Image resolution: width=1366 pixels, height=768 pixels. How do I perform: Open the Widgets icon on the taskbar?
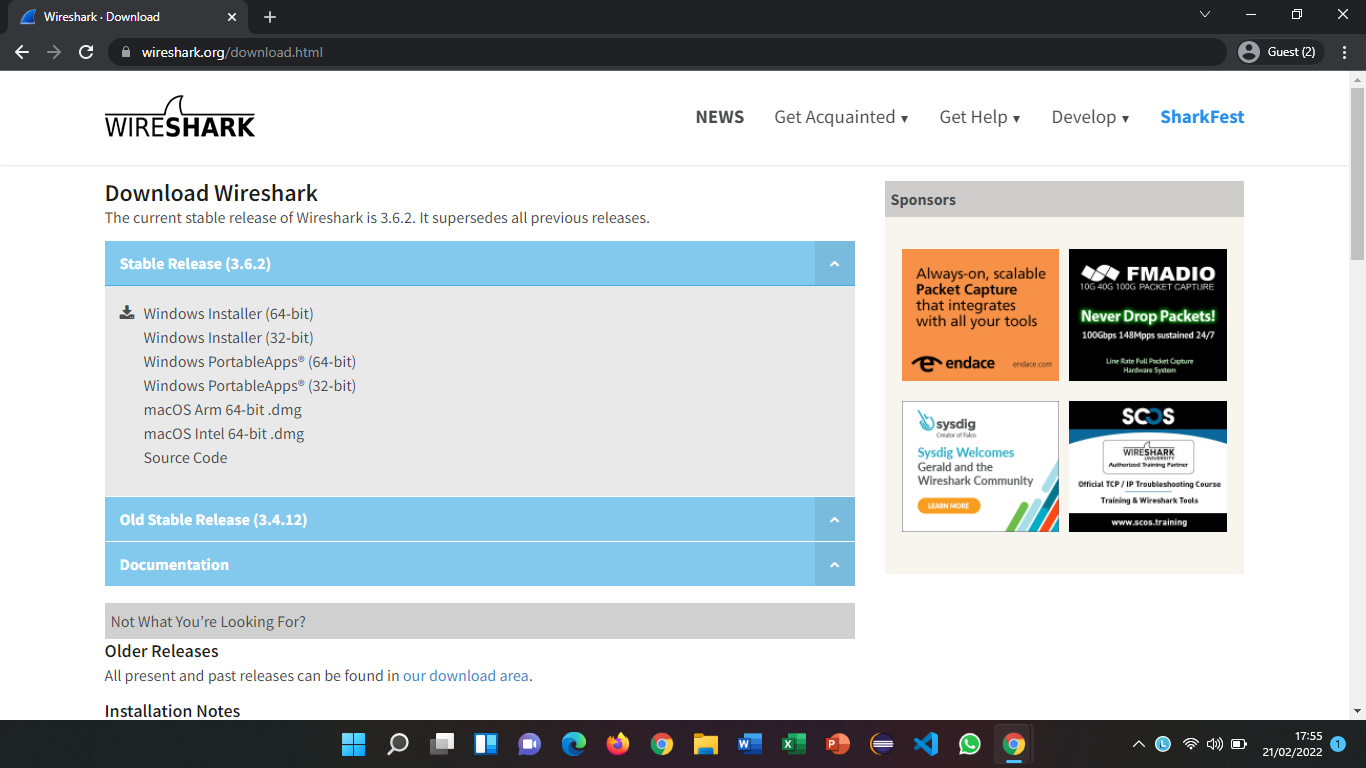coord(485,744)
